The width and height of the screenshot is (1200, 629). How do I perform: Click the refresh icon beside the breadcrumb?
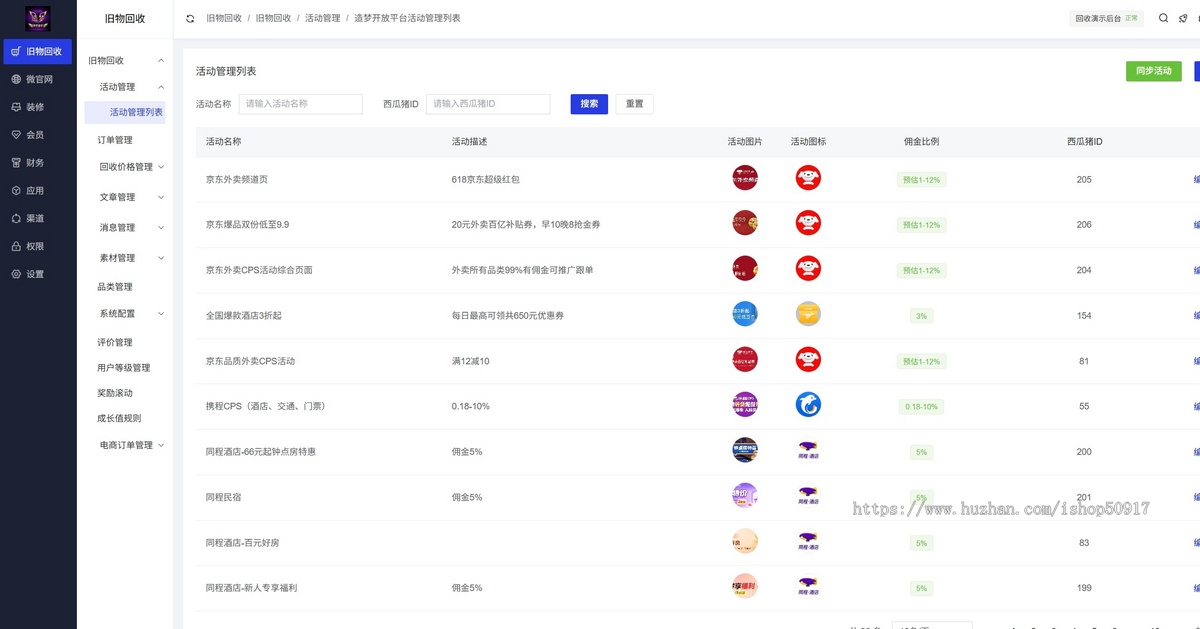pos(190,19)
